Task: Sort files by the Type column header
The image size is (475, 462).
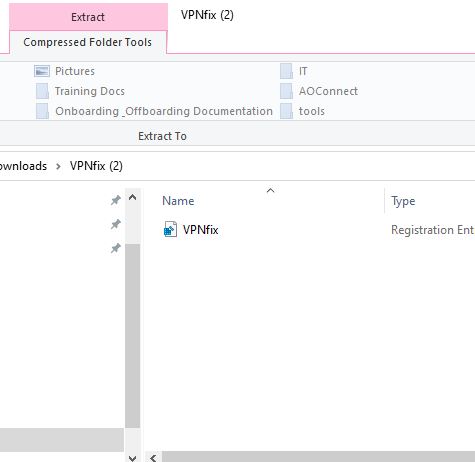Action: click(403, 201)
